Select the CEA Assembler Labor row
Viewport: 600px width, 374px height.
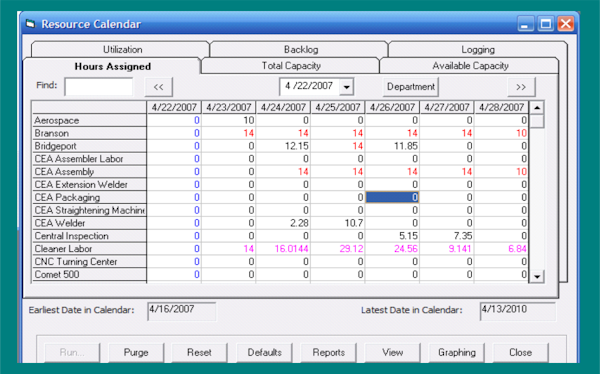point(89,159)
